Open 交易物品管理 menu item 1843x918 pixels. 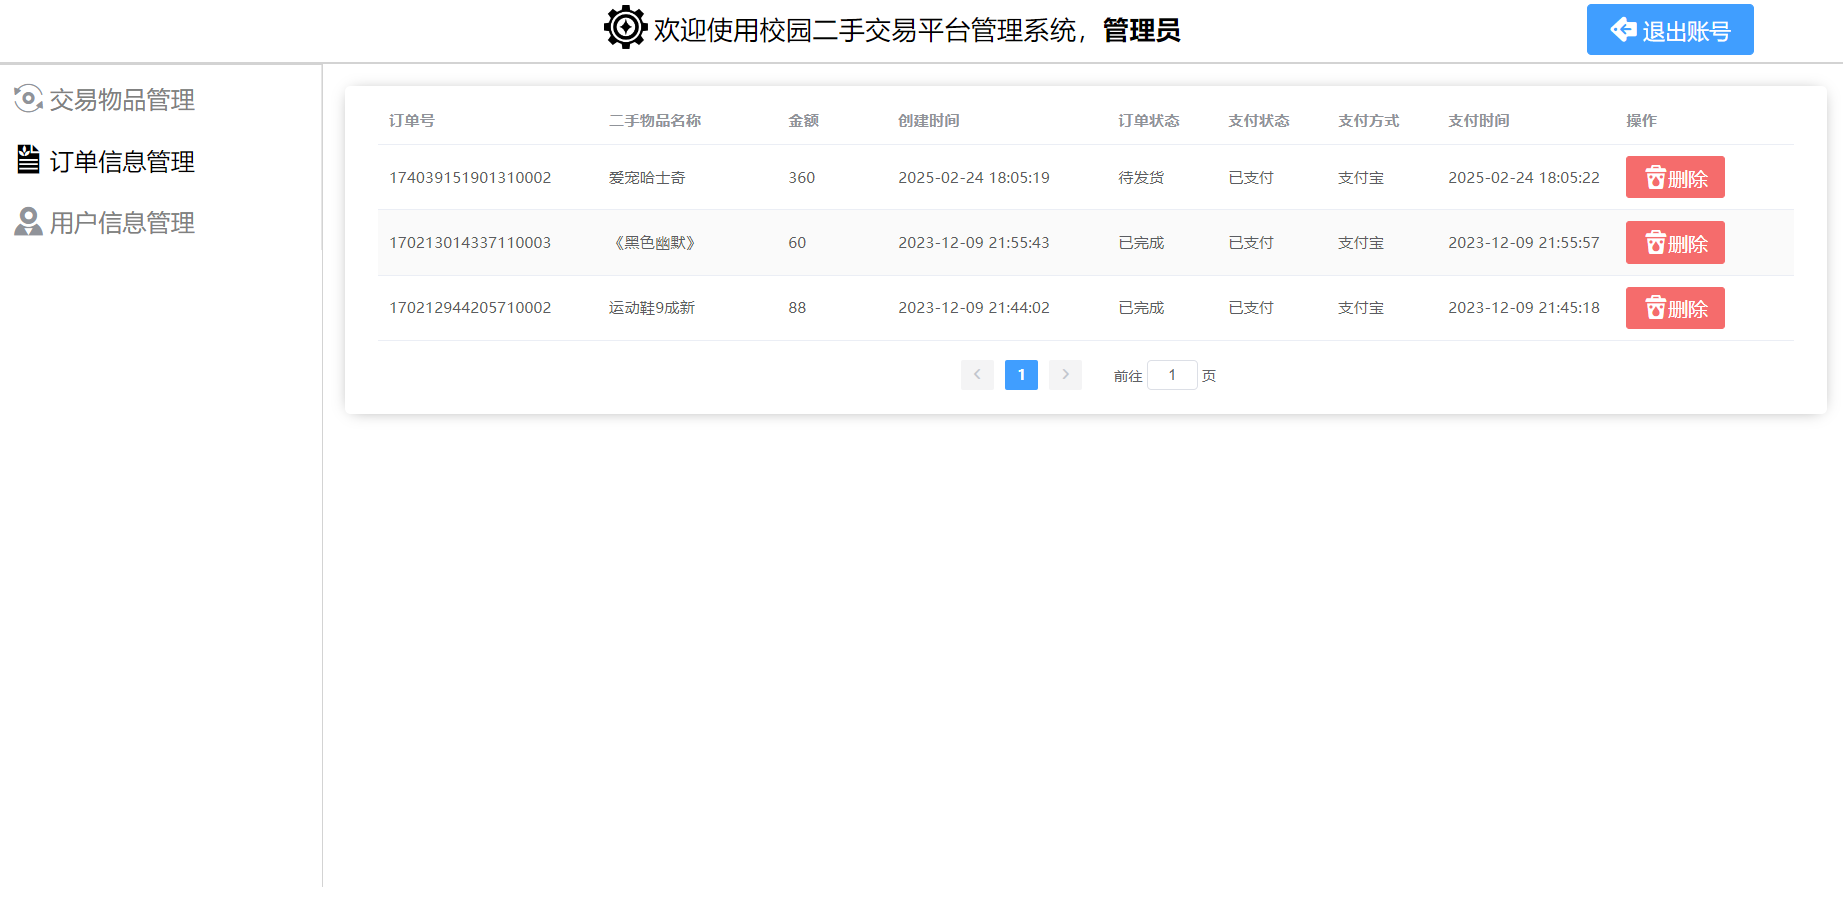pos(122,100)
